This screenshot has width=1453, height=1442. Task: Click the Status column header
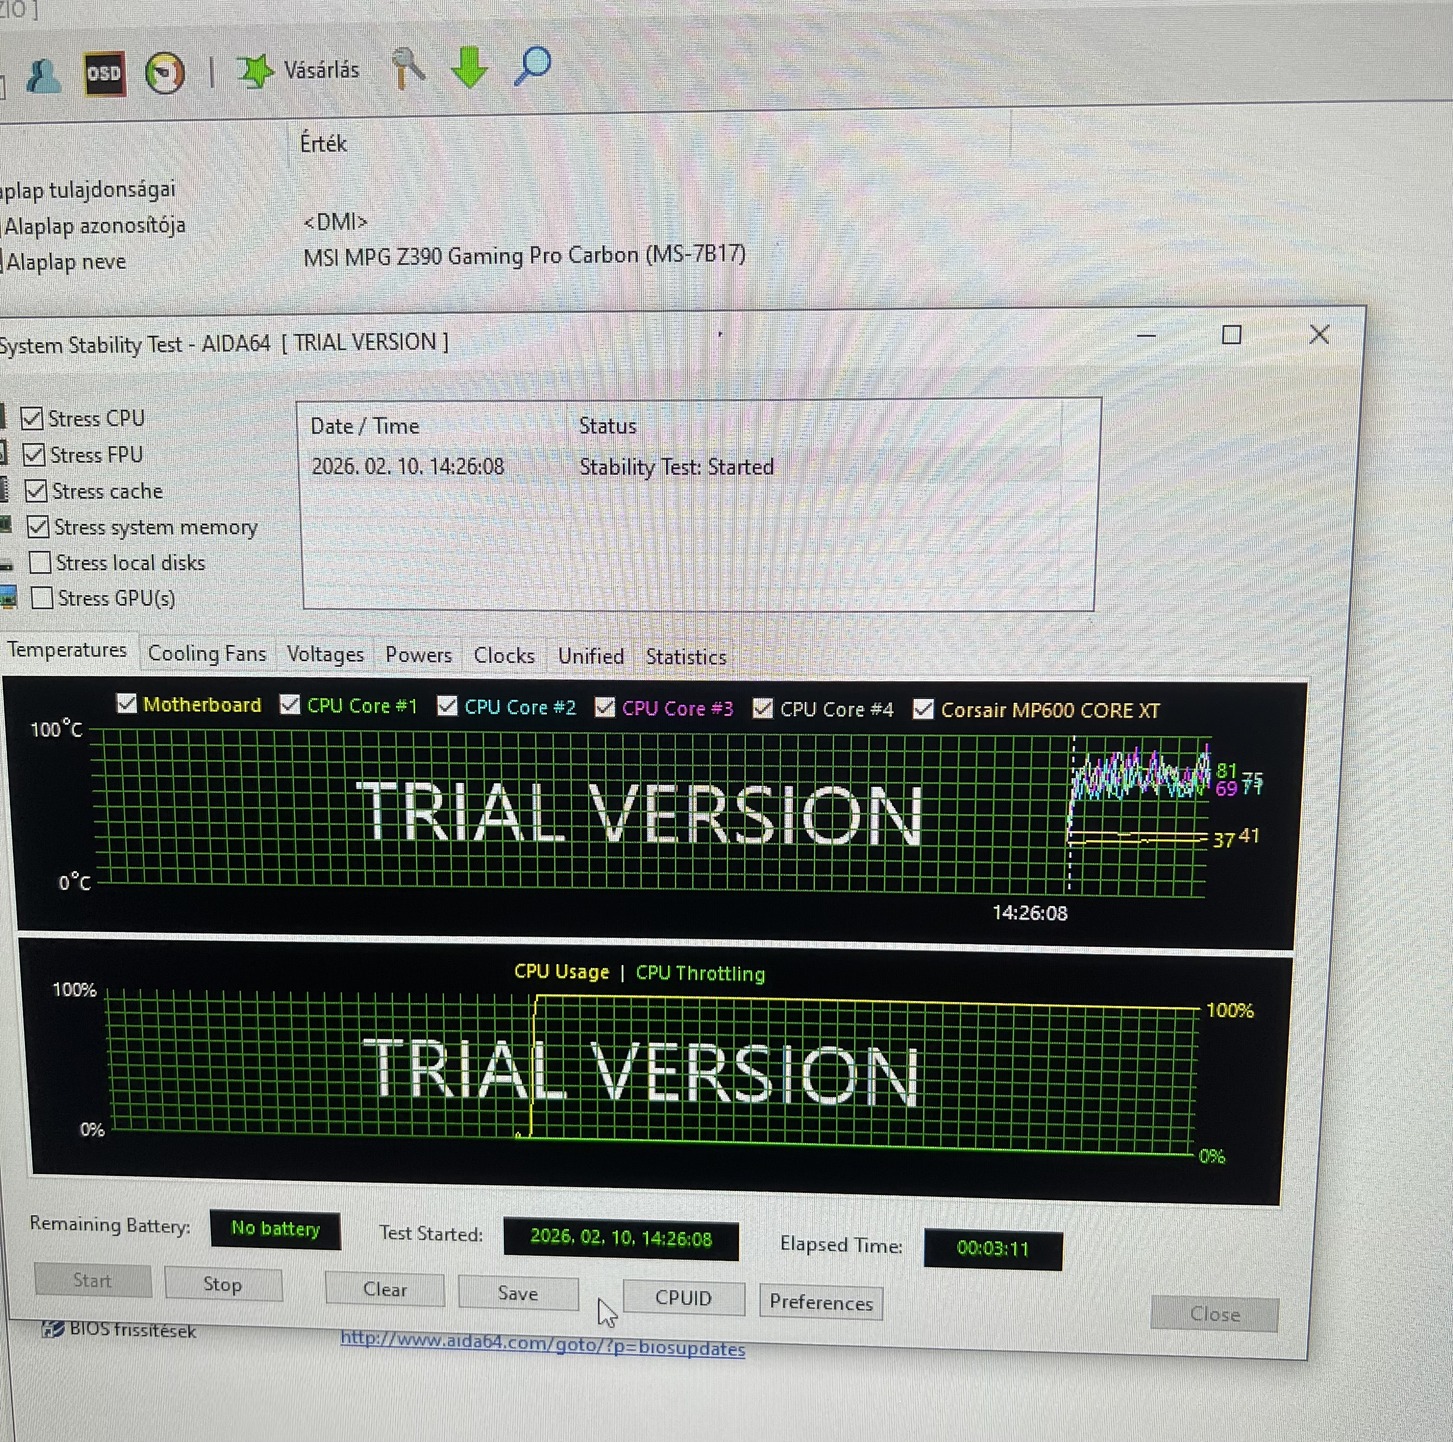(608, 426)
